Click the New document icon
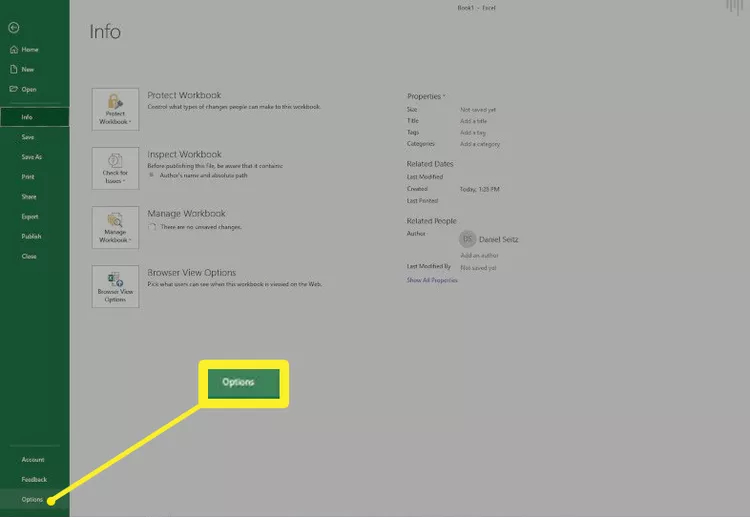This screenshot has height=517, width=750. 14,69
